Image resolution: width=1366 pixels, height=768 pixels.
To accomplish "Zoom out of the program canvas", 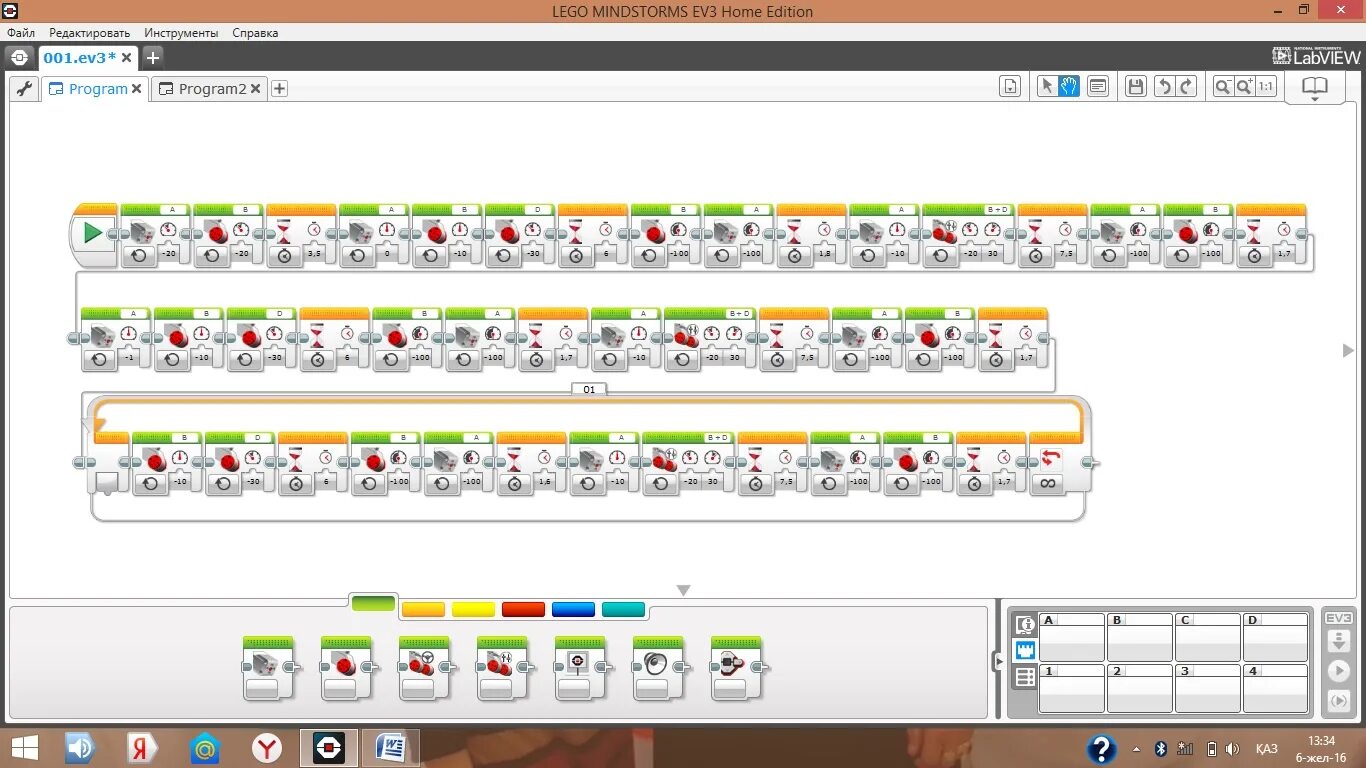I will 1222,87.
